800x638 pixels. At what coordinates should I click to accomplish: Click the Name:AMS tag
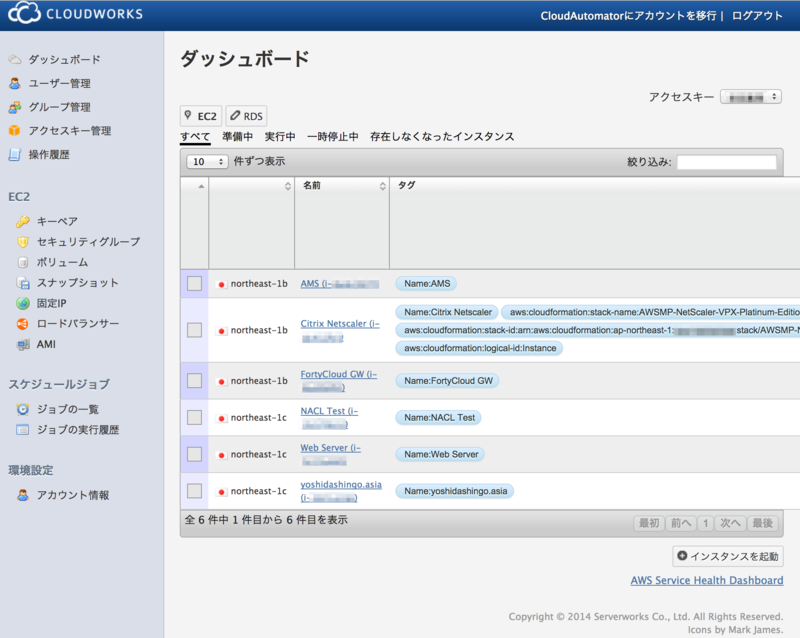[427, 284]
